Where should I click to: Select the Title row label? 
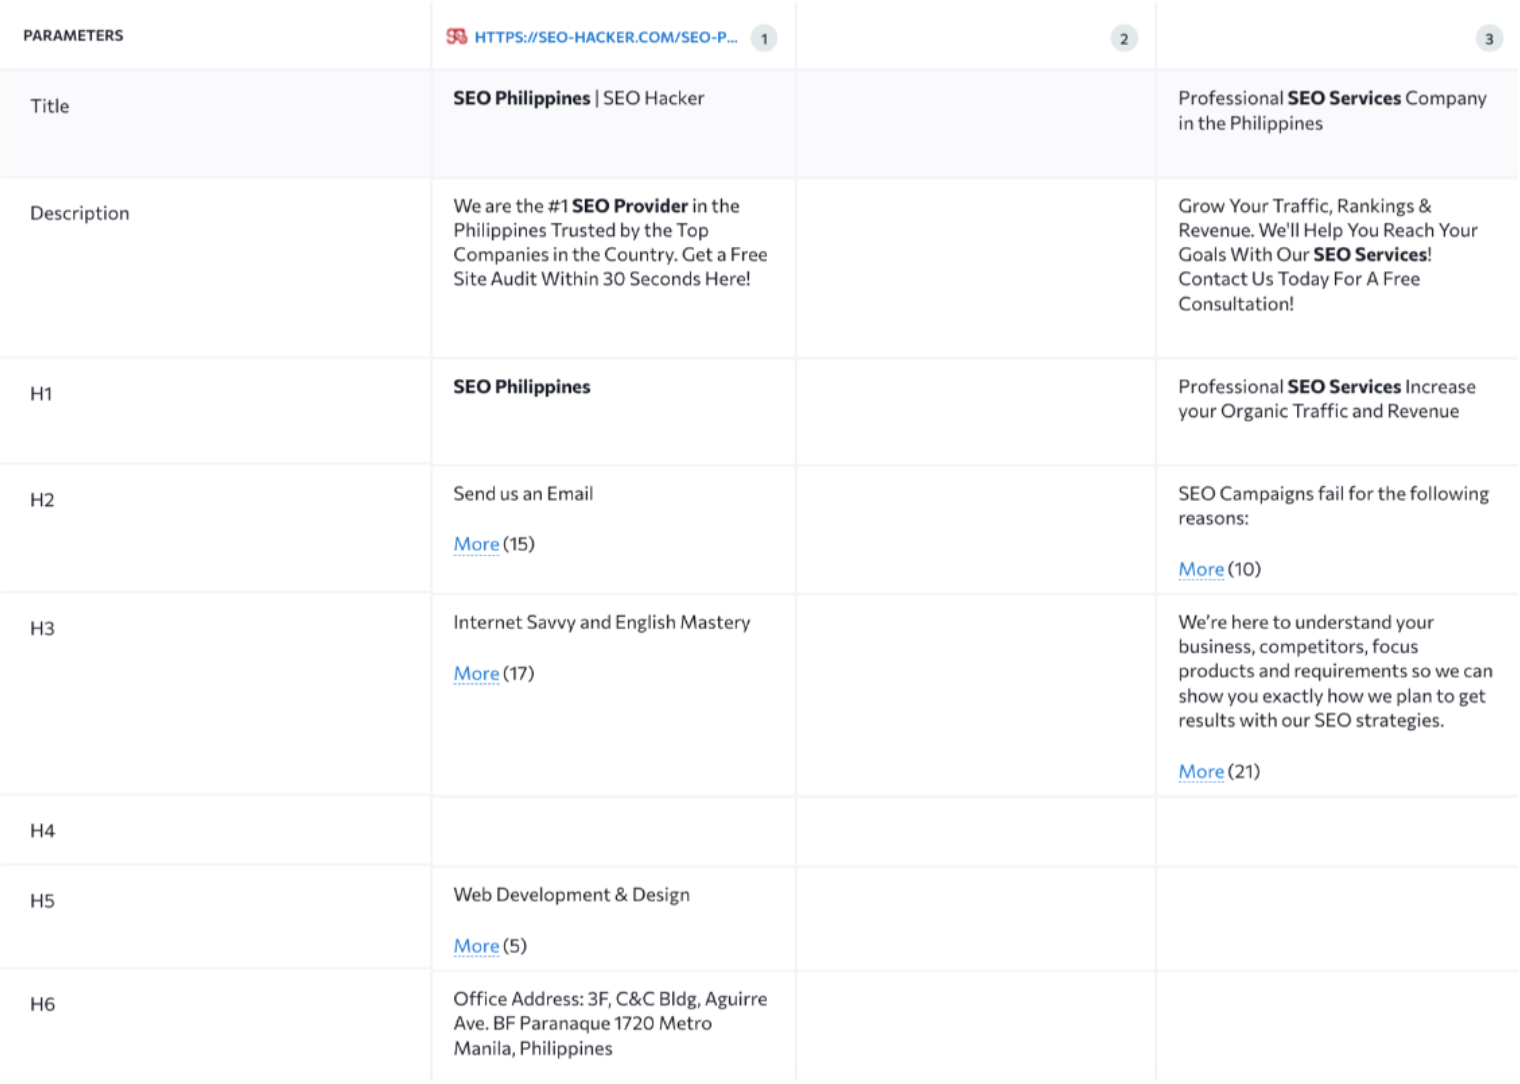point(50,106)
